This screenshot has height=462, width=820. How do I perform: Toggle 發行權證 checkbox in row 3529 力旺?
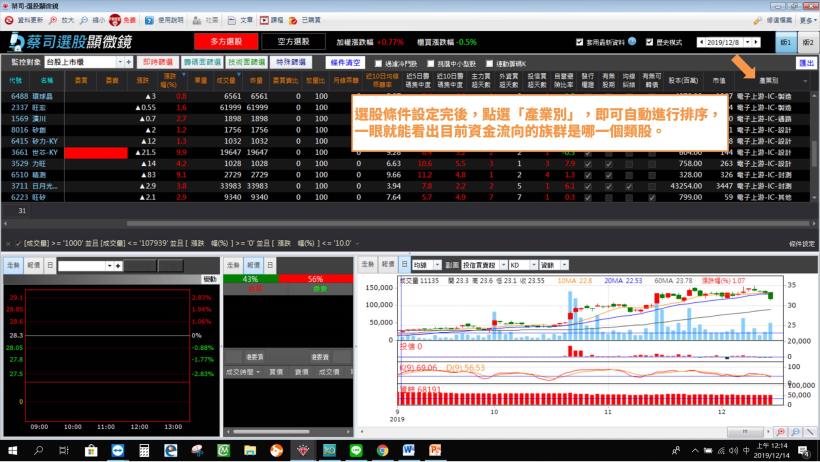pyautogui.click(x=588, y=164)
